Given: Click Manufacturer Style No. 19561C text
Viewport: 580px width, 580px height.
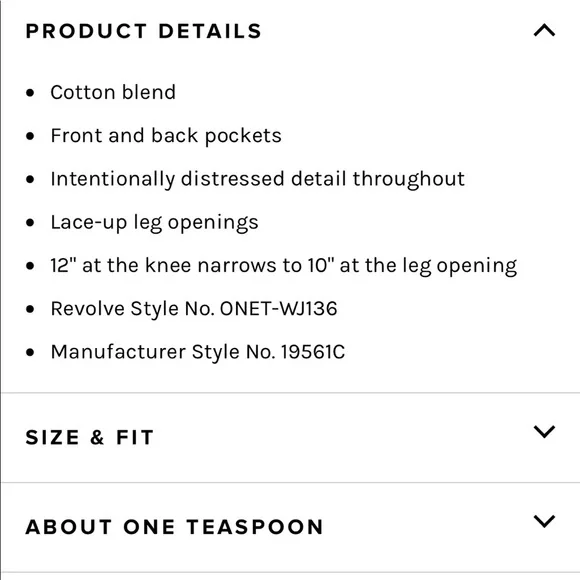Looking at the screenshot, I should 198,352.
